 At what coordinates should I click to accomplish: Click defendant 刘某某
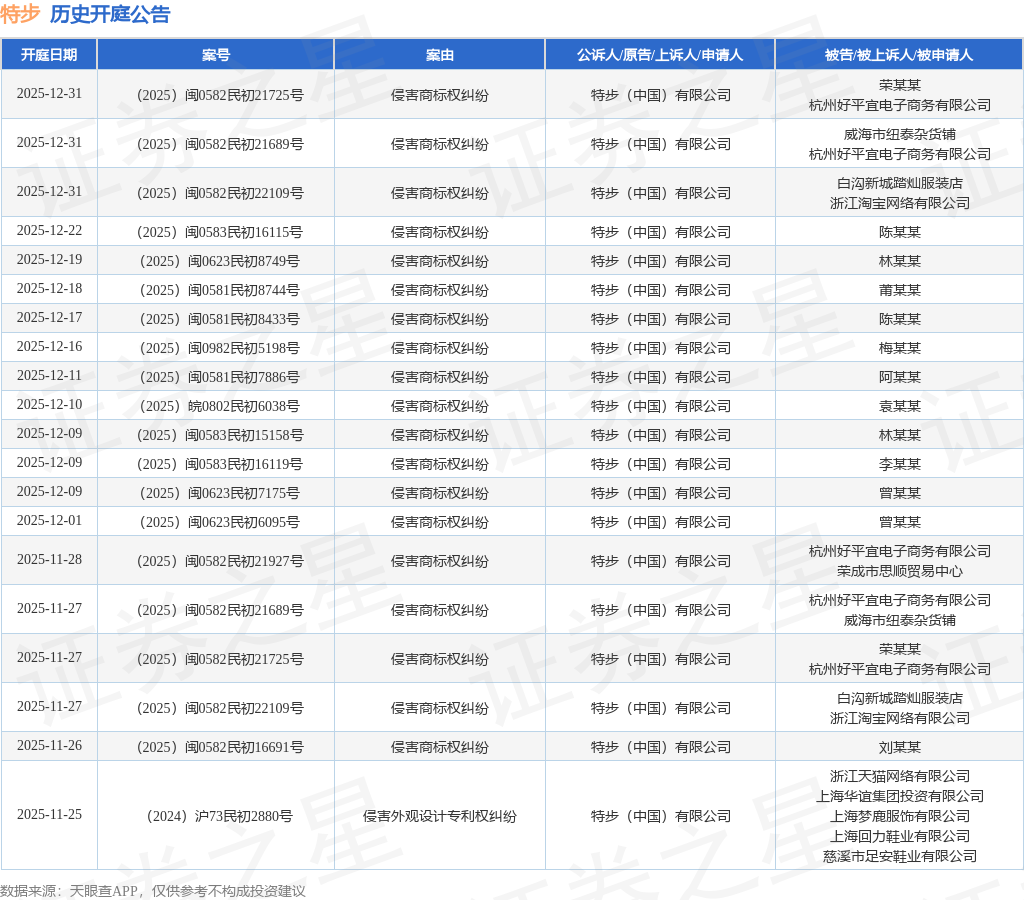click(x=899, y=747)
